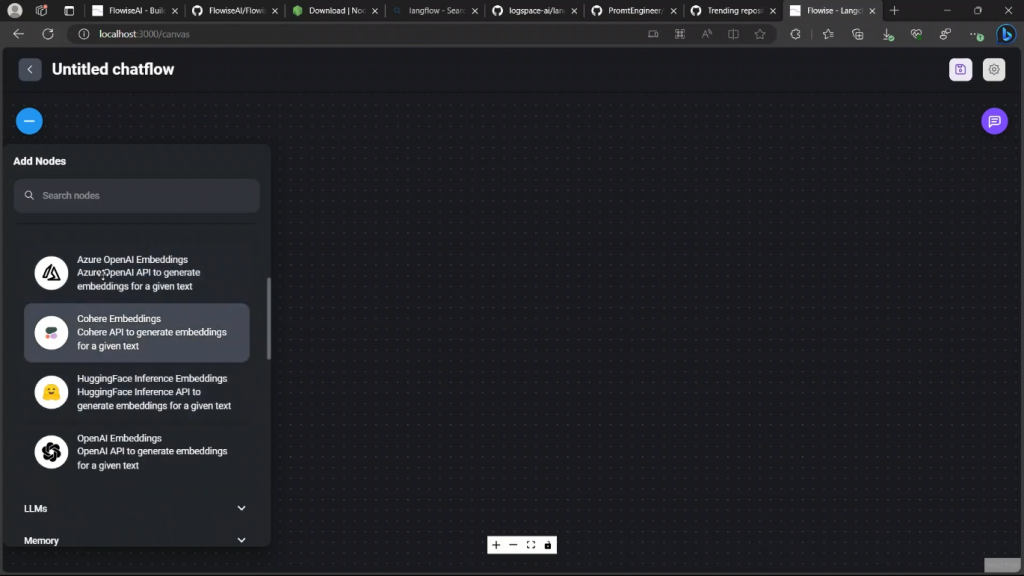This screenshot has height=576, width=1024.
Task: Focus the Search nodes input field
Action: [x=136, y=195]
